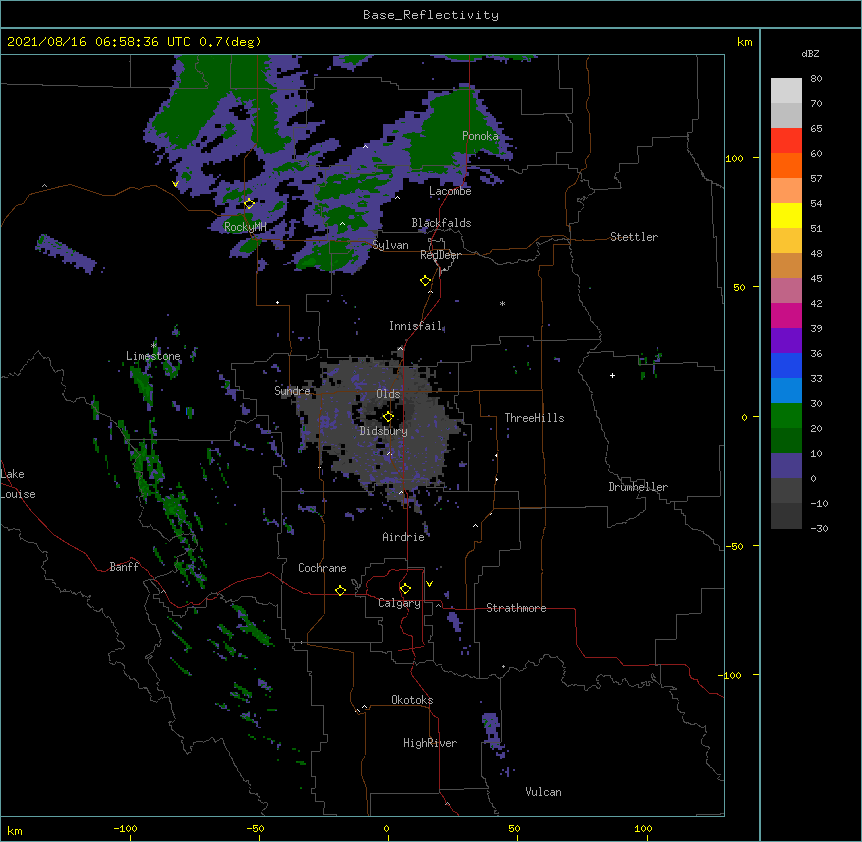862x842 pixels.
Task: Click the Blackfalds town label
Action: point(441,223)
